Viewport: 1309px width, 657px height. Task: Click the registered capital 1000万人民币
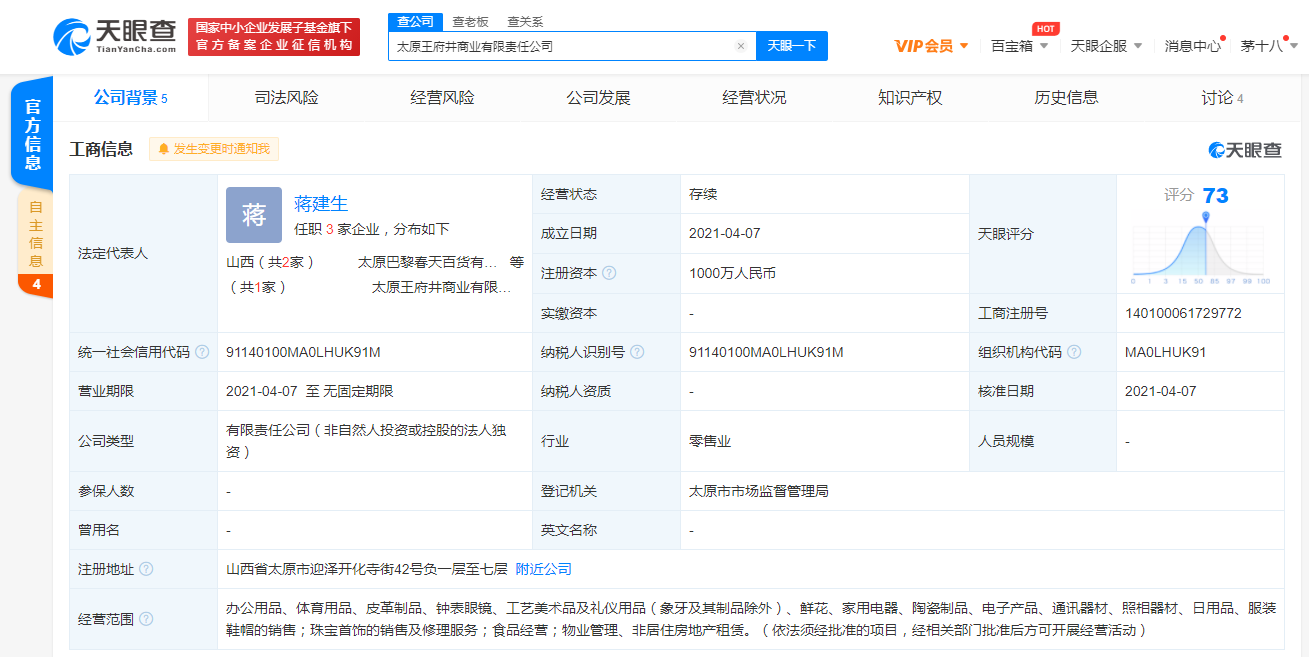732,273
